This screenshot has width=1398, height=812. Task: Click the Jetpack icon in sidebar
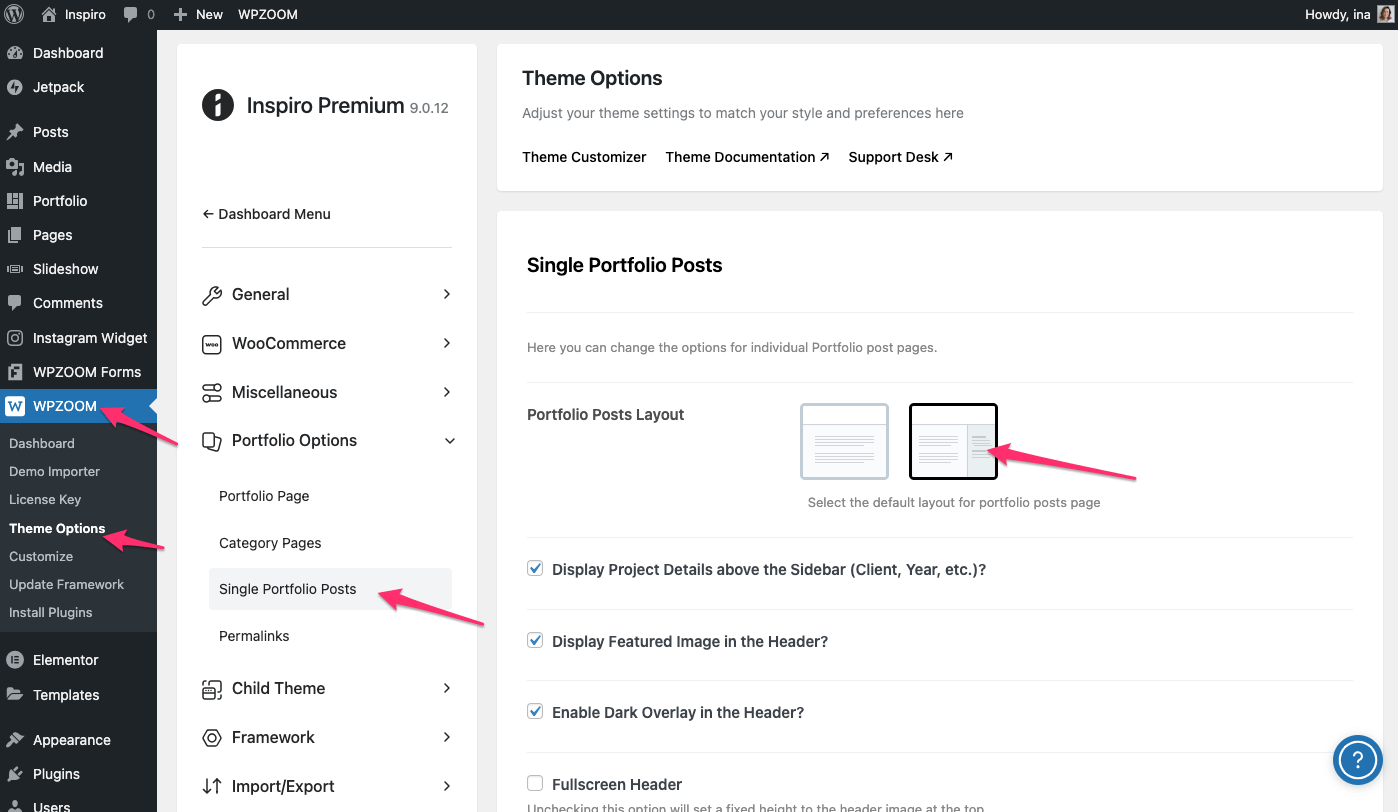(x=15, y=87)
